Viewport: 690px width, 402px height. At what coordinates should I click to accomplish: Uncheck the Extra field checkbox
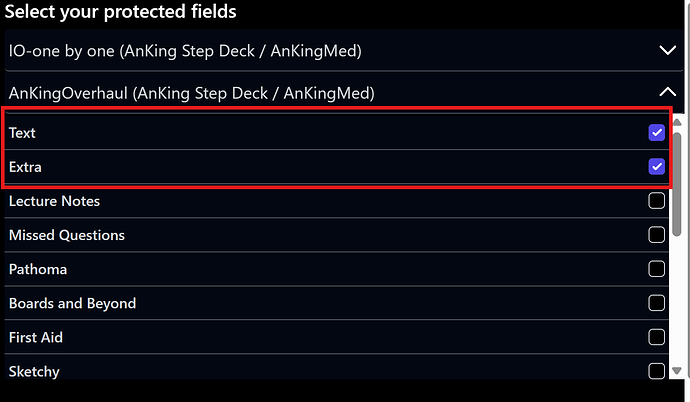[656, 167]
